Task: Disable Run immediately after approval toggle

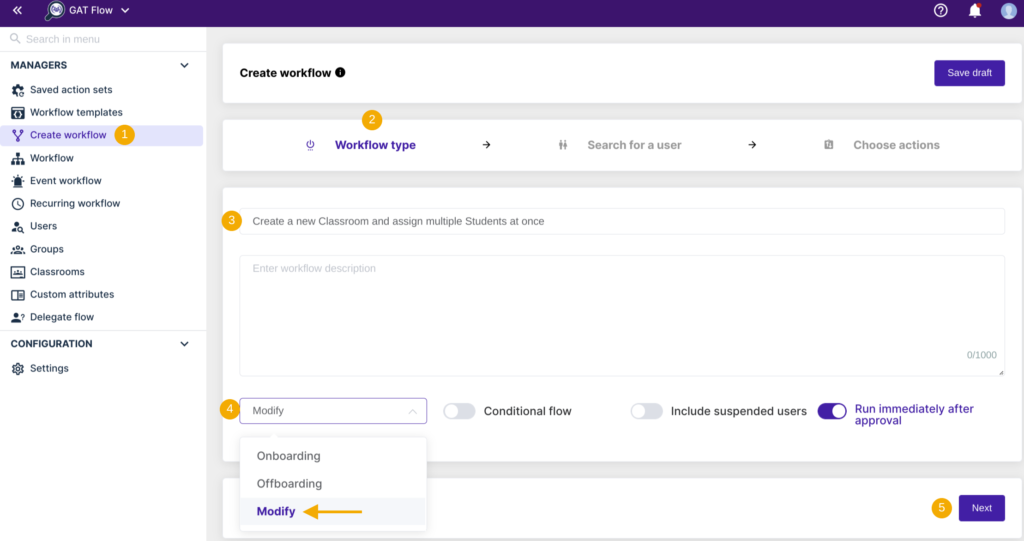Action: 832,411
